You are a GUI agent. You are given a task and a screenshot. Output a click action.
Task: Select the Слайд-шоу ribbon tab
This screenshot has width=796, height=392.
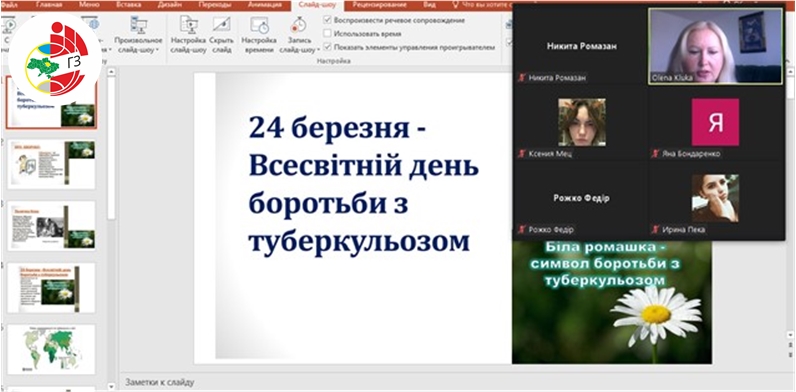tap(318, 5)
